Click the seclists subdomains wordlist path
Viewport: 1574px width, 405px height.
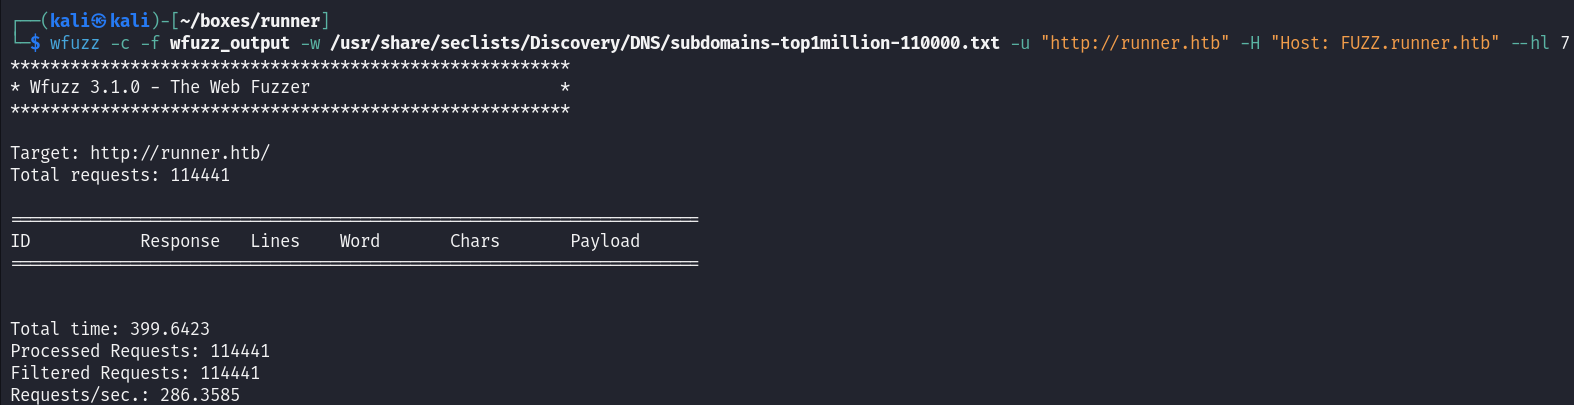coord(665,43)
